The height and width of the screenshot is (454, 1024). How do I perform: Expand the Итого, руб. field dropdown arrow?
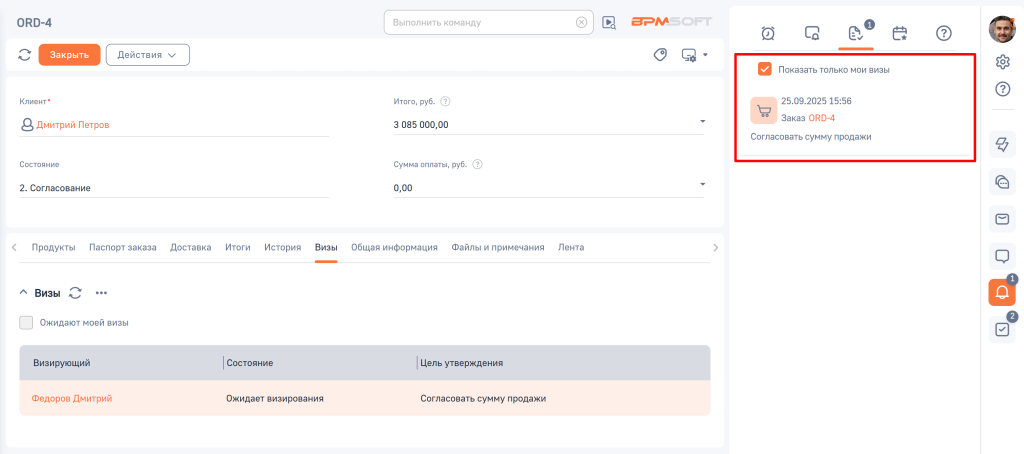(702, 122)
